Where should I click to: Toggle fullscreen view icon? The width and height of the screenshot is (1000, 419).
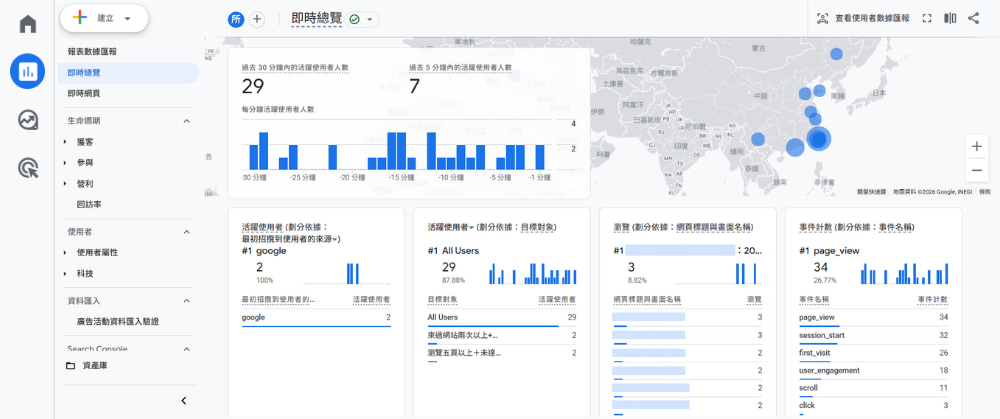[927, 18]
